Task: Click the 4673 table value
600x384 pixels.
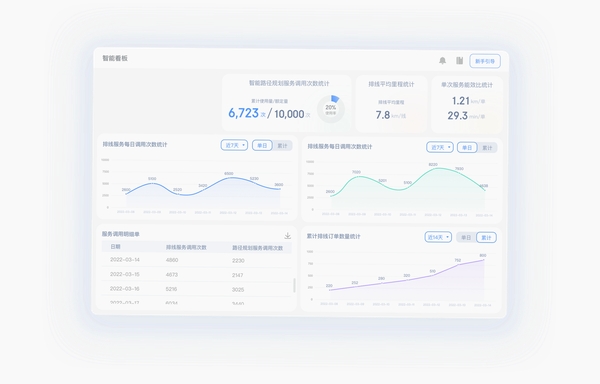Action: [172, 275]
